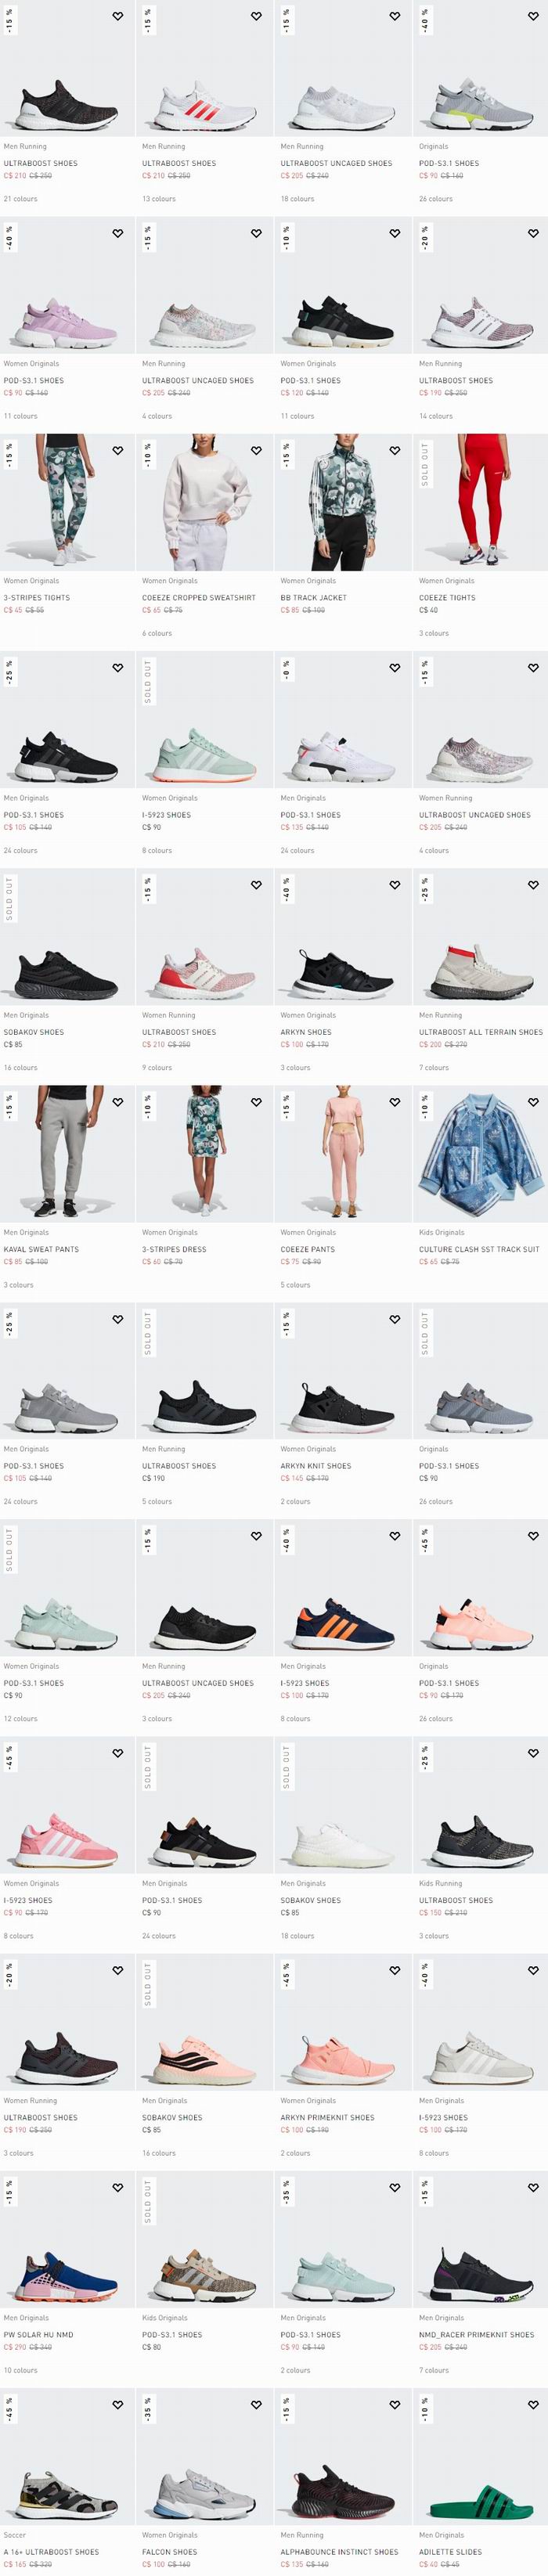548x2576 pixels.
Task: Add Adilette Slides to wishlist with heart
Action: (533, 2404)
